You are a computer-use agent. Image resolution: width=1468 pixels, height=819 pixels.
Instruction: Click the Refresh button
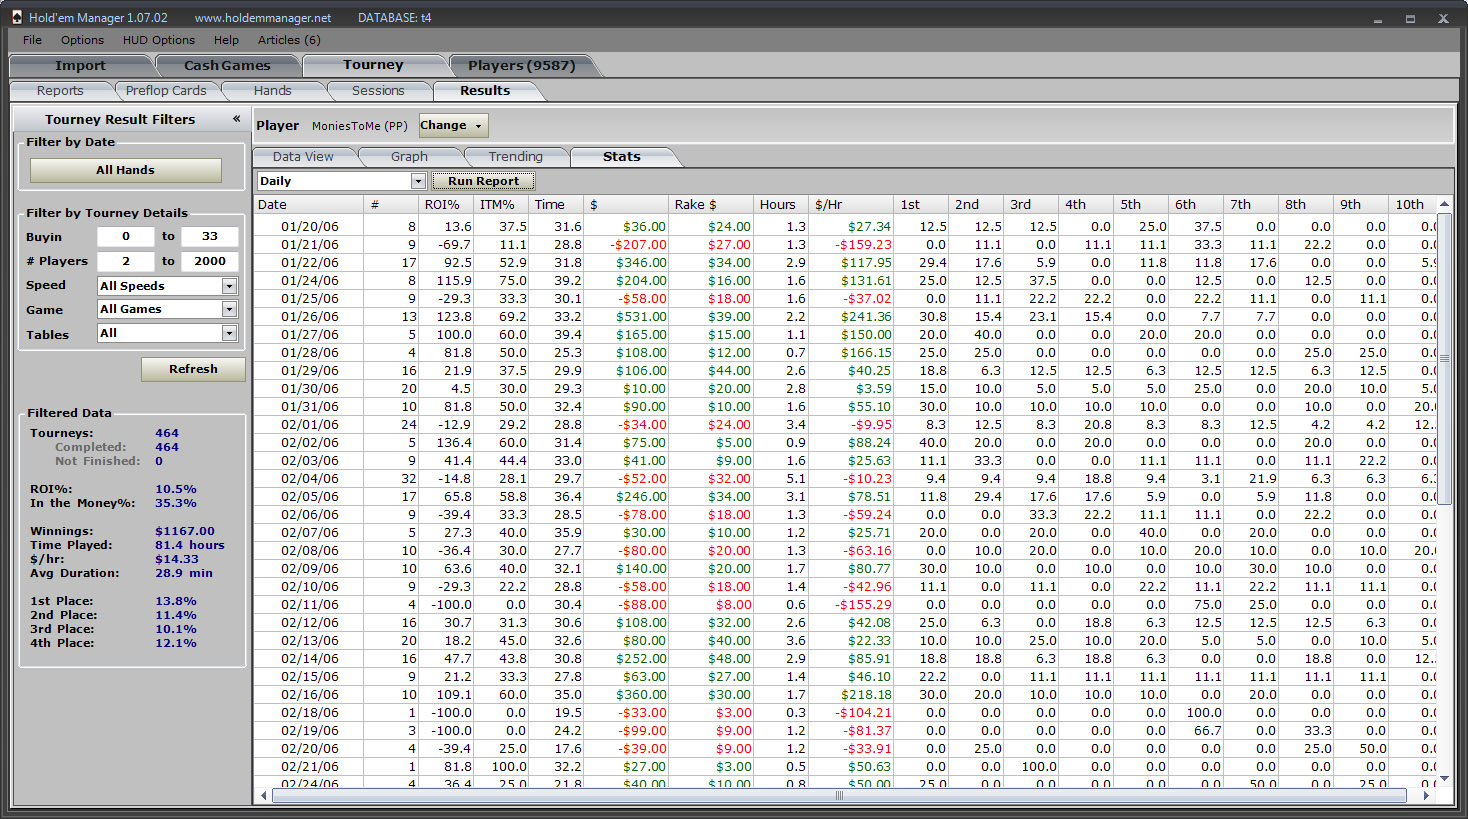point(193,369)
